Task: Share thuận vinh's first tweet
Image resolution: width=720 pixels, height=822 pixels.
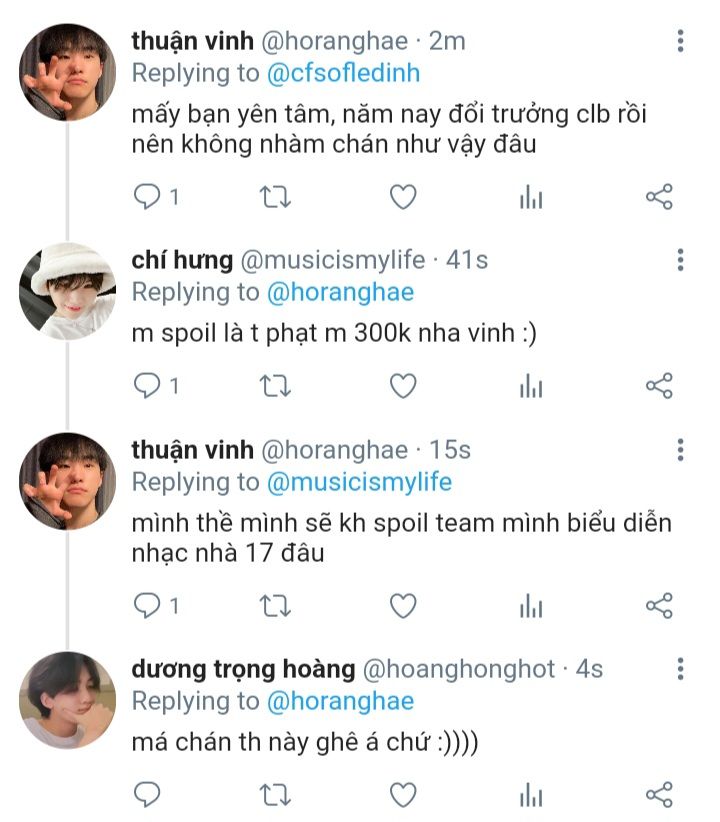Action: [x=659, y=197]
